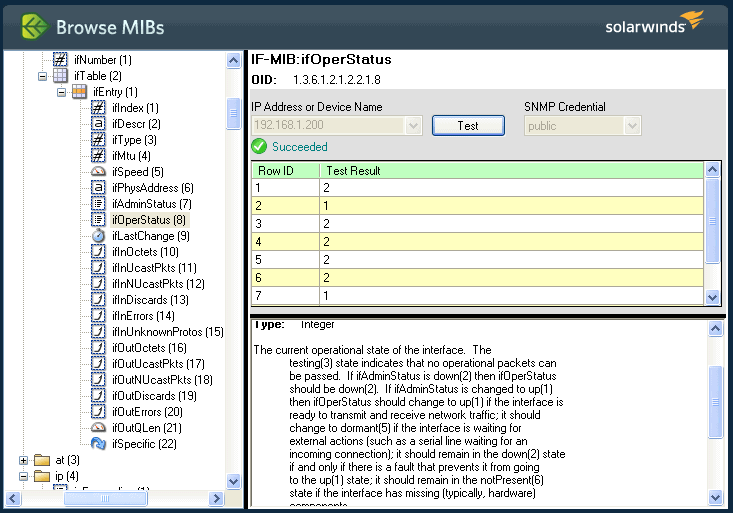
Task: Select ifAdminStatus (7) in the tree
Action: click(x=151, y=203)
